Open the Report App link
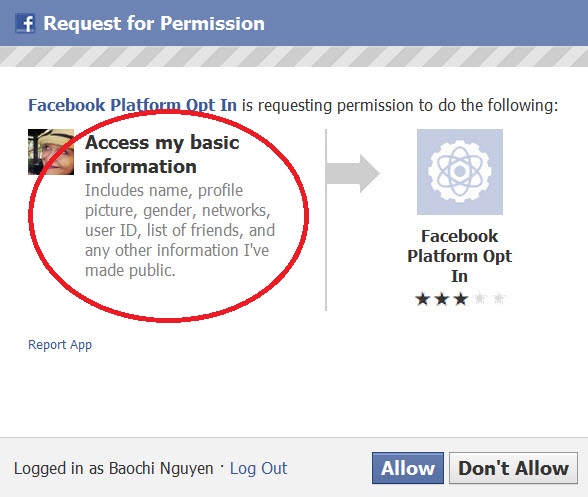Viewport: 588px width, 497px height. 60,345
